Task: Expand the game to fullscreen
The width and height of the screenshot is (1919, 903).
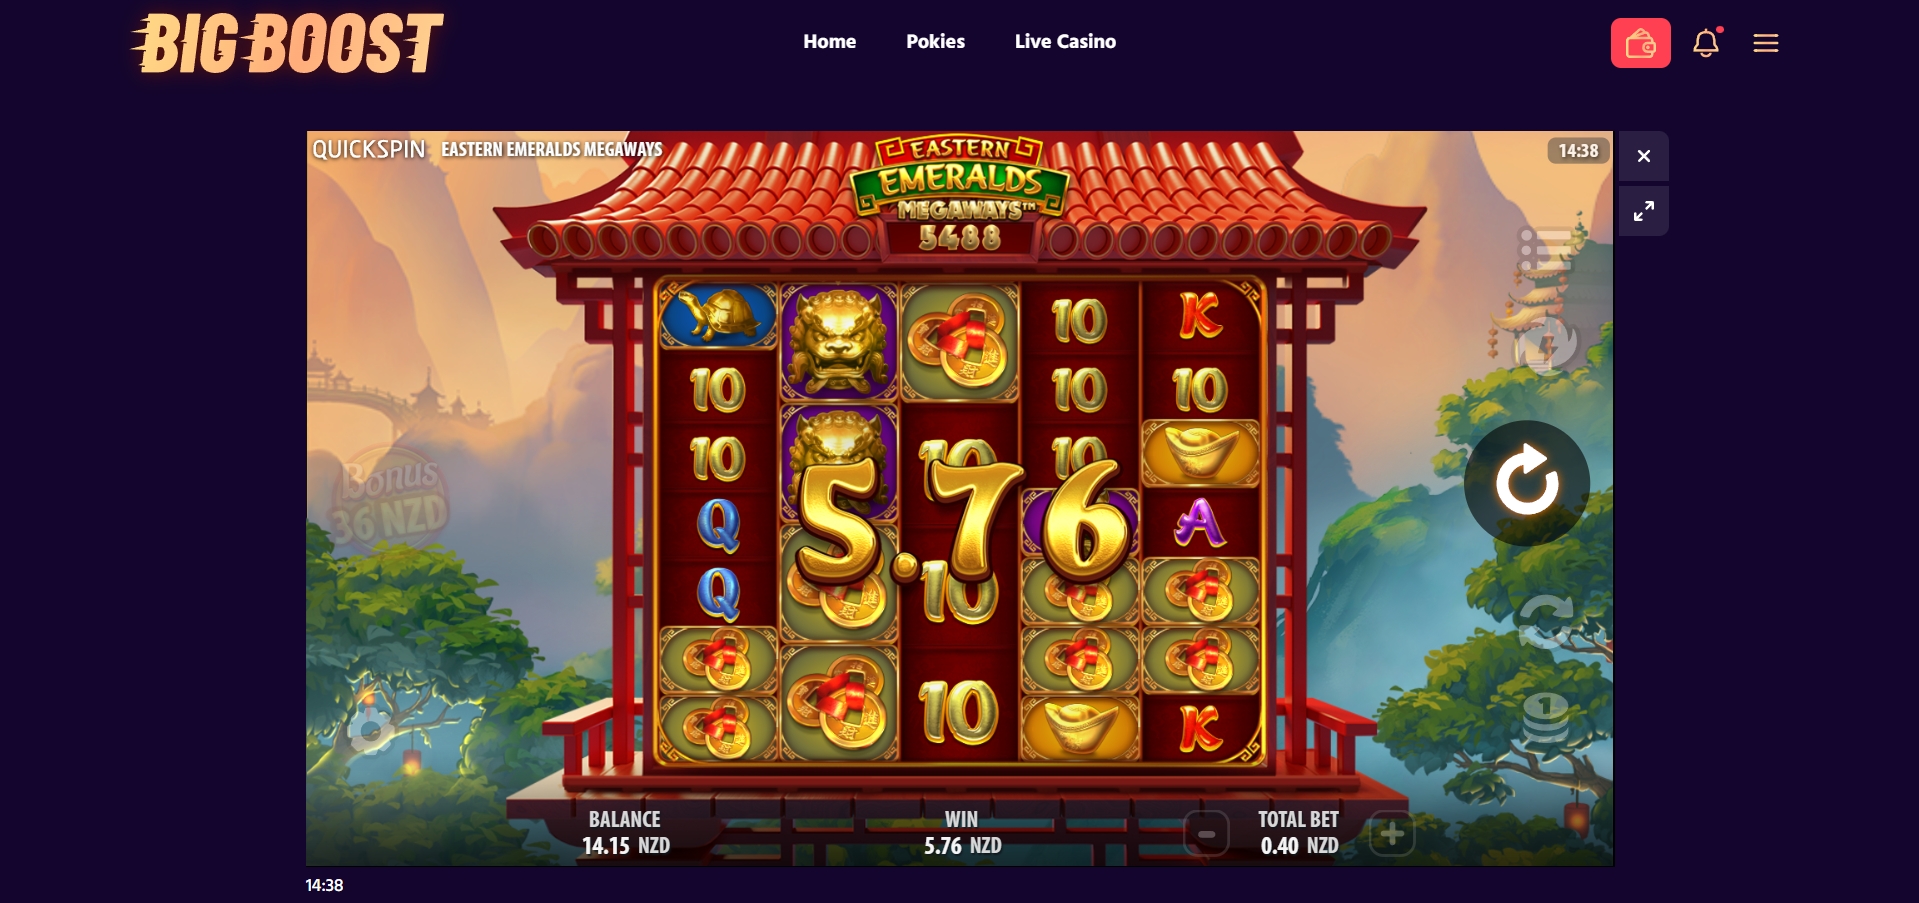Action: tap(1644, 211)
